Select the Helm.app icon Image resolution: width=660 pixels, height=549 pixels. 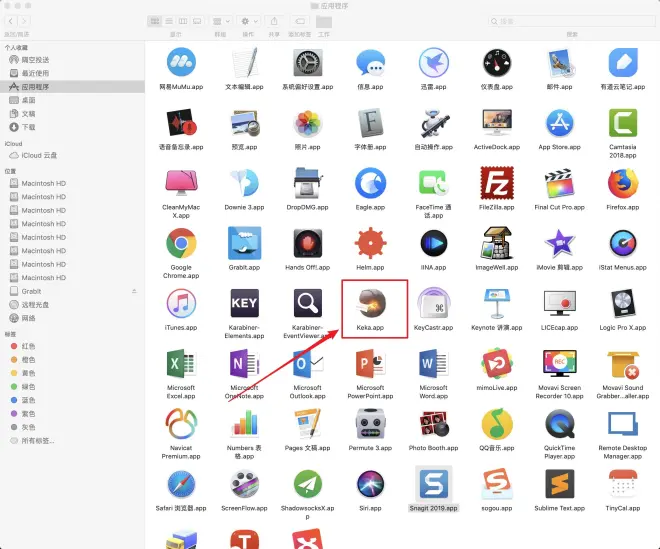370,243
